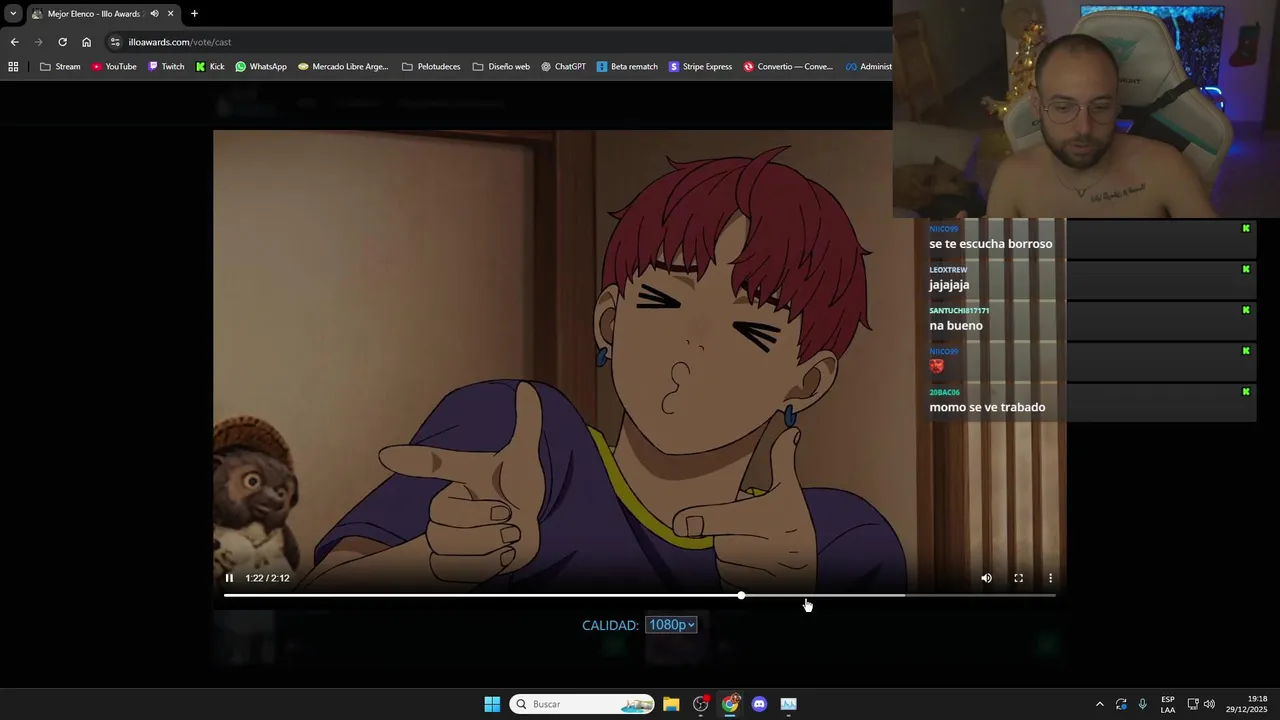Open a new browser tab
Viewport: 1280px width, 720px height.
[x=194, y=14]
